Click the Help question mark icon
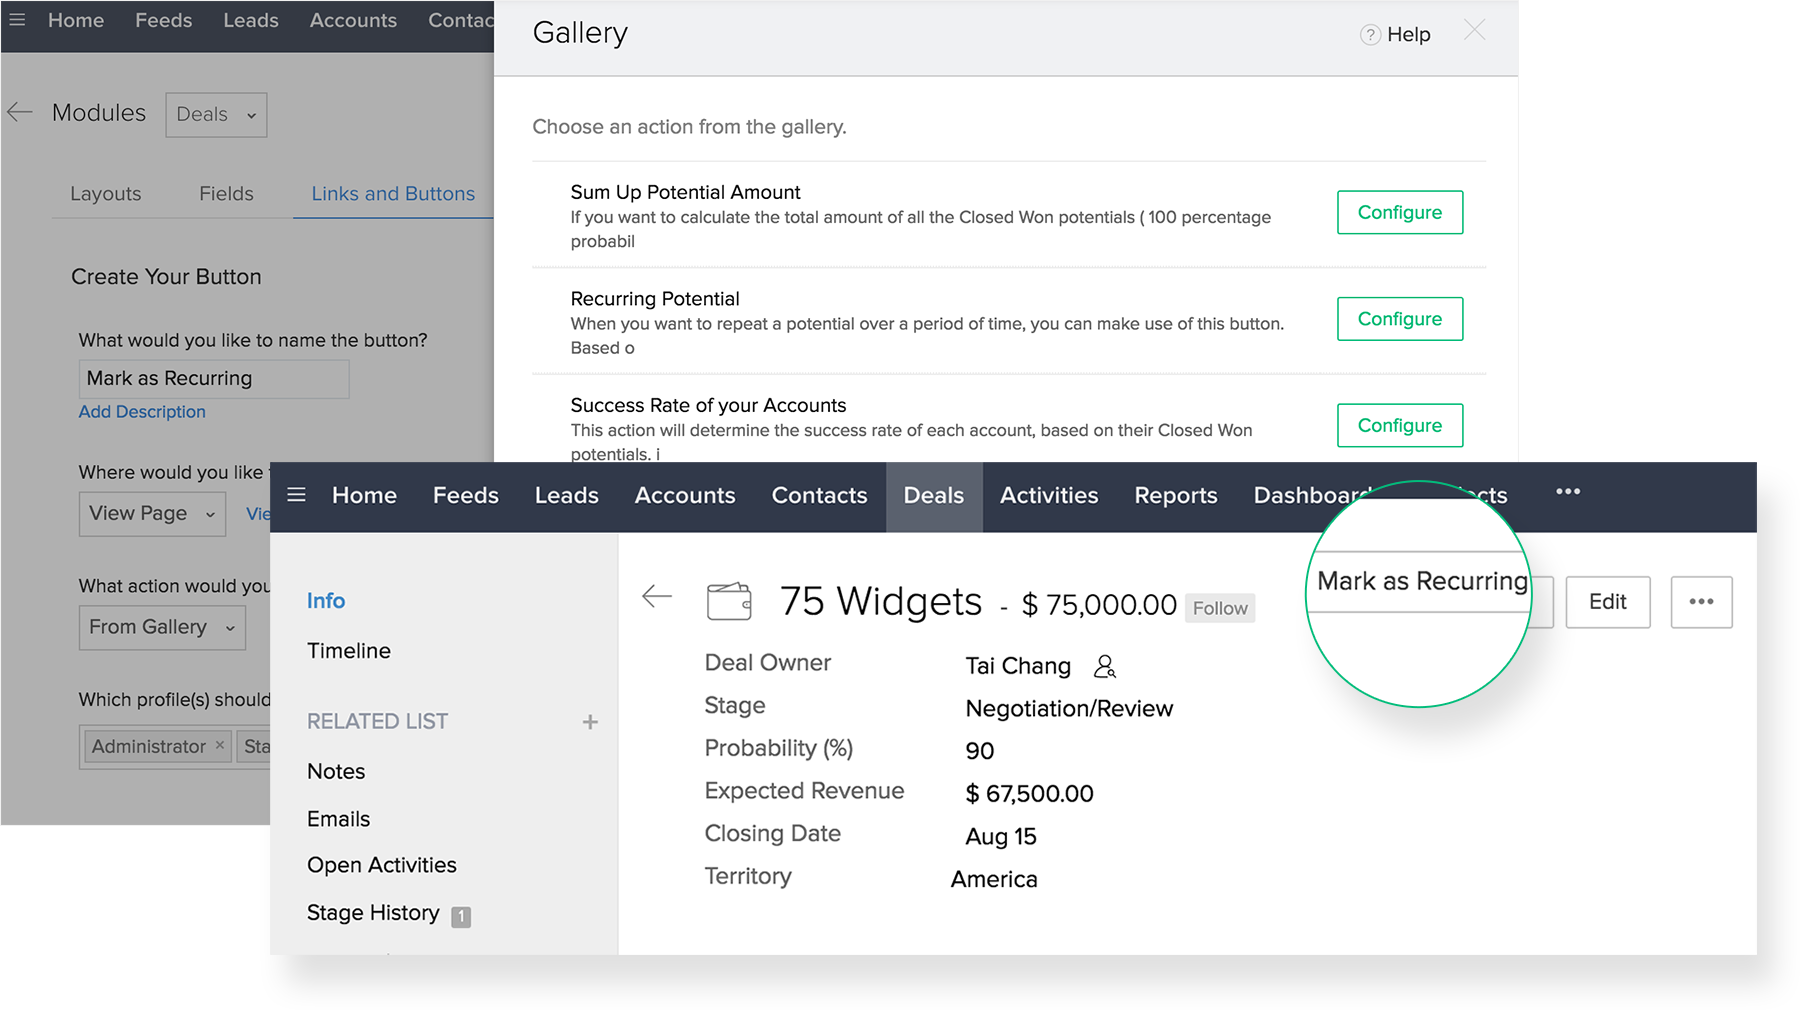 point(1370,35)
